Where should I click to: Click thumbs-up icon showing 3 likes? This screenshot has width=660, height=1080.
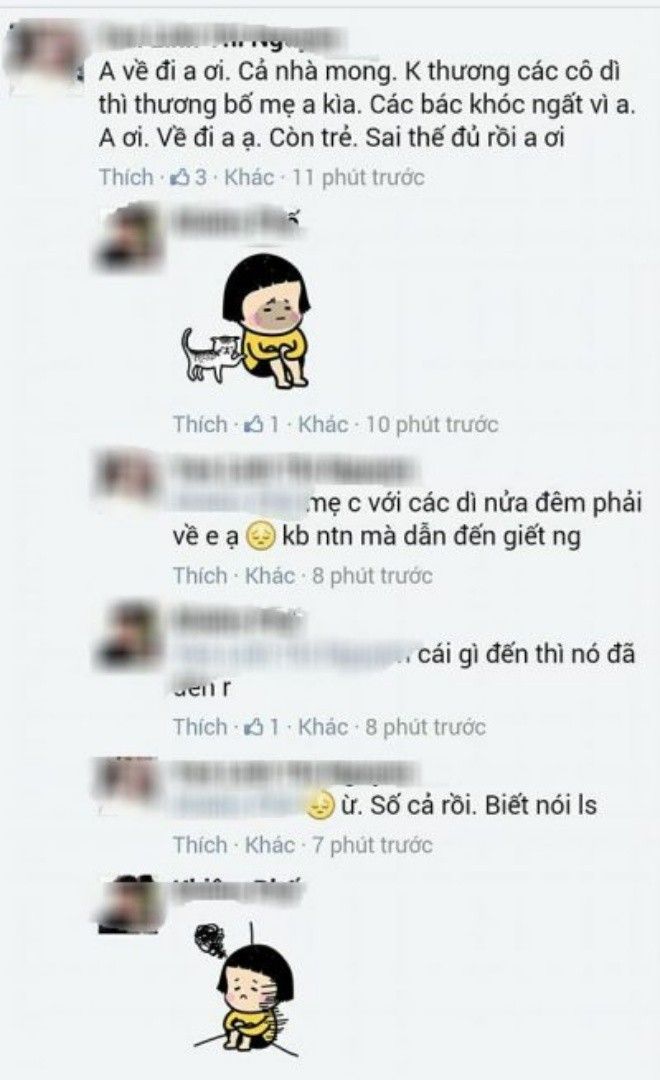pyautogui.click(x=180, y=178)
